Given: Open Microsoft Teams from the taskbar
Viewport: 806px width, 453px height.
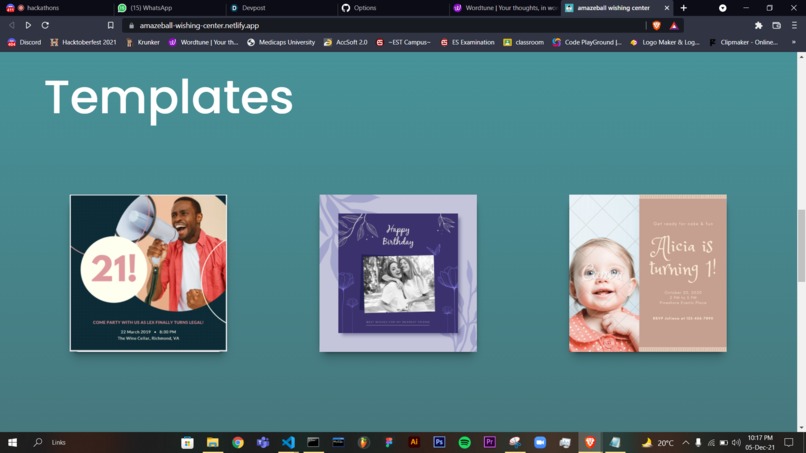Looking at the screenshot, I should click(x=263, y=442).
